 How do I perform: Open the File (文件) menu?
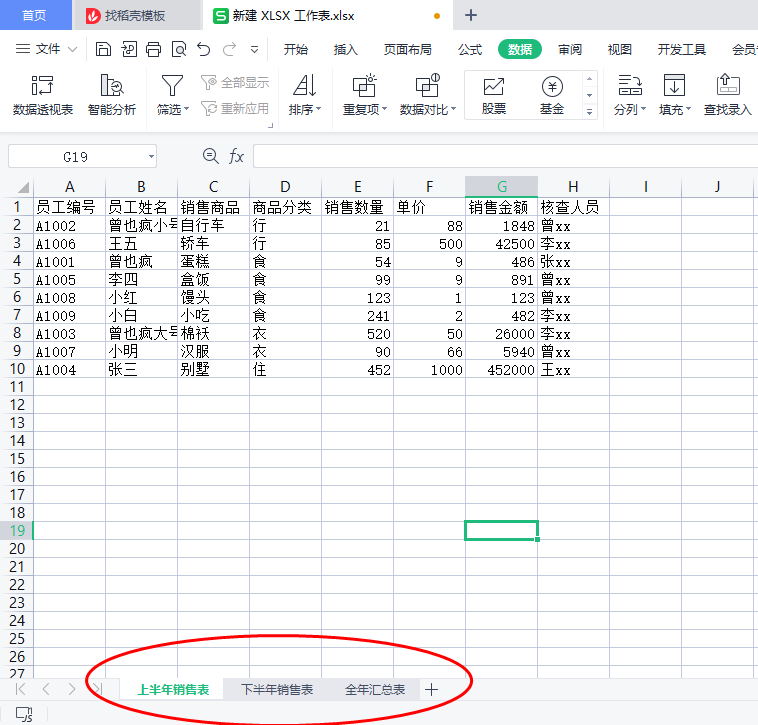[46, 49]
